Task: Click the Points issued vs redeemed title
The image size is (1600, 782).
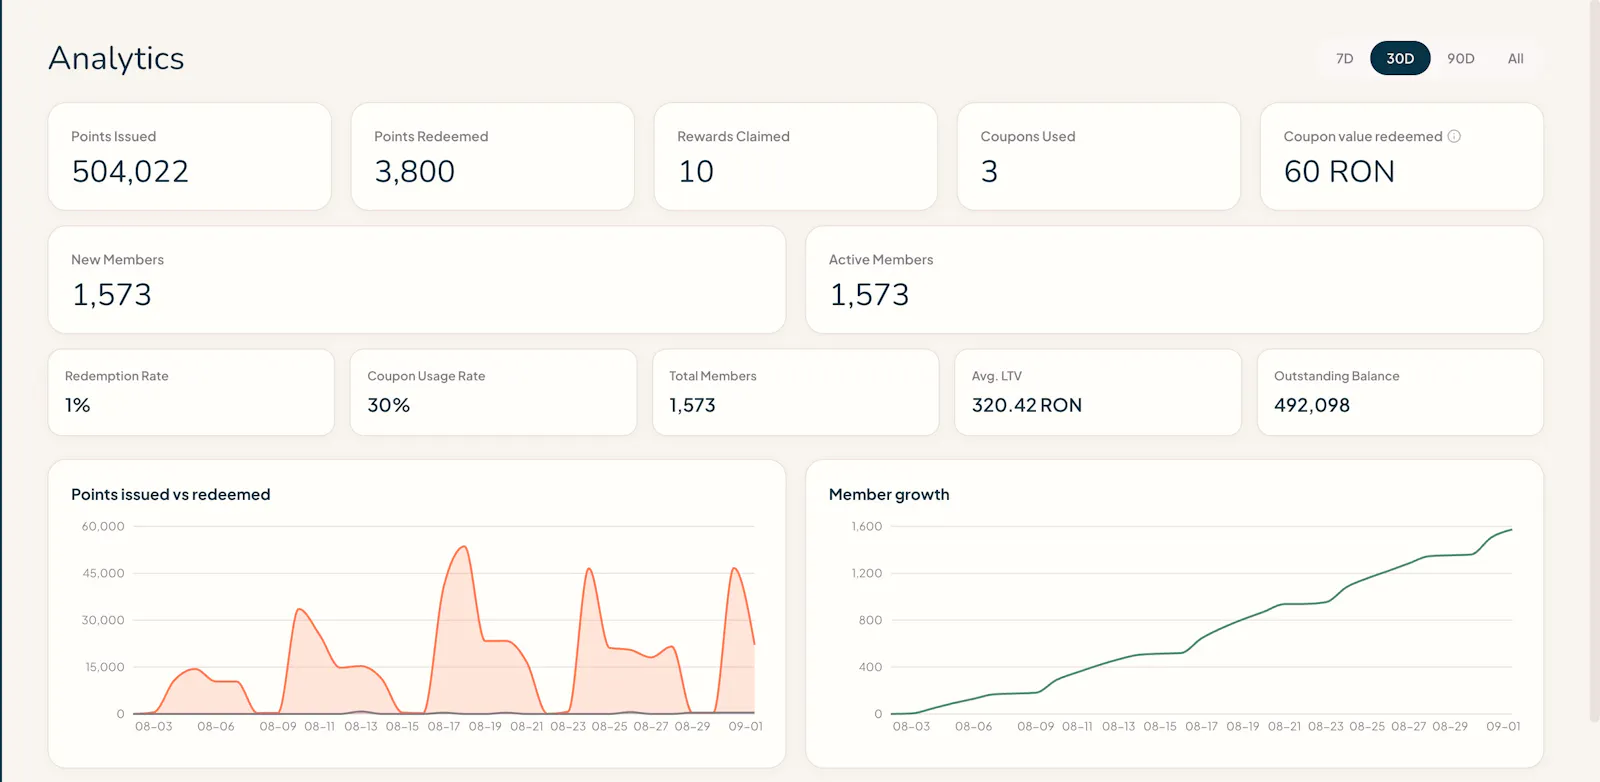Action: (x=171, y=494)
